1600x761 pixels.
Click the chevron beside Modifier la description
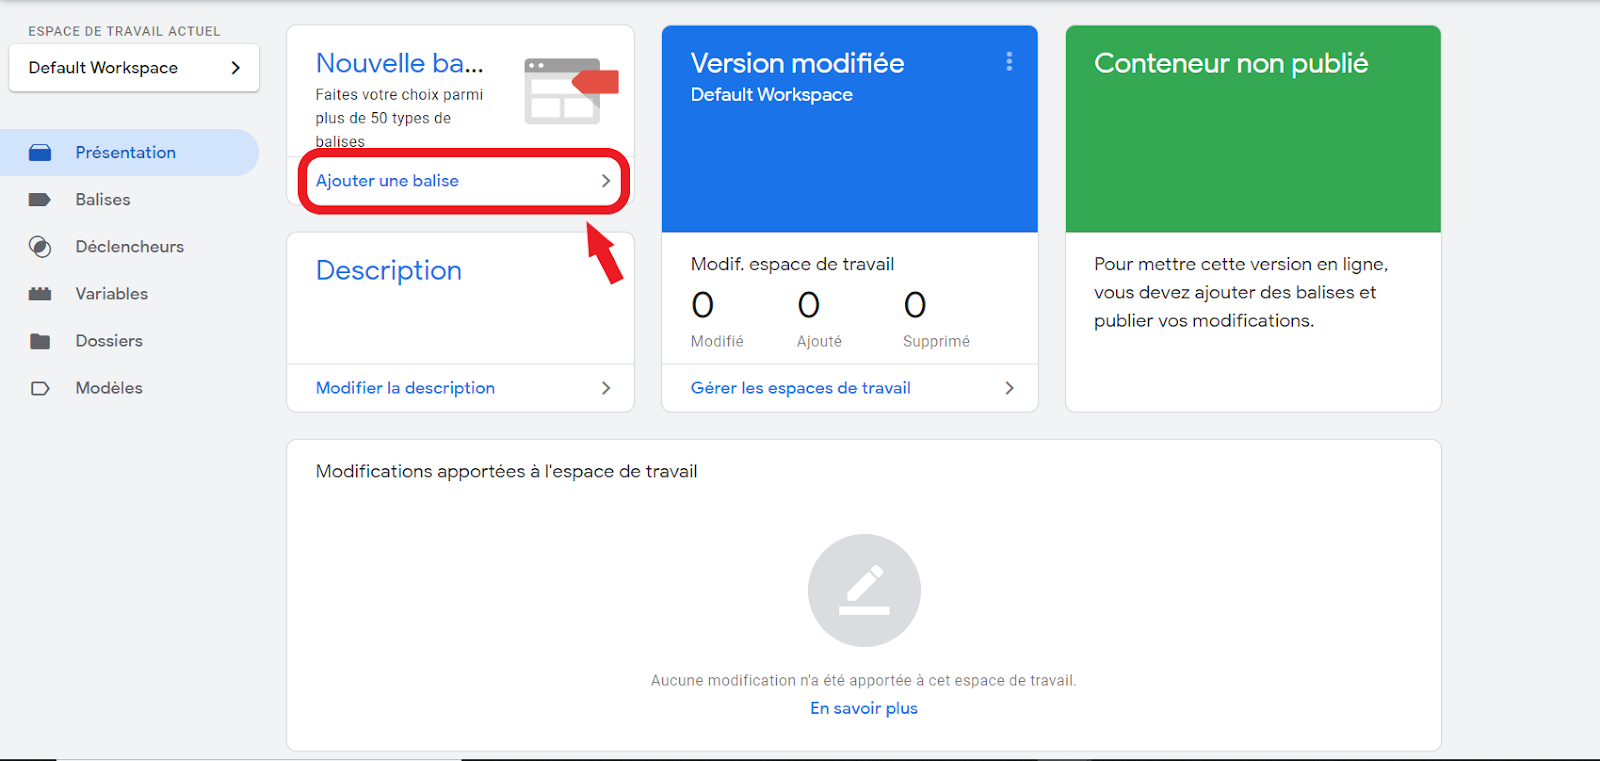pos(605,388)
